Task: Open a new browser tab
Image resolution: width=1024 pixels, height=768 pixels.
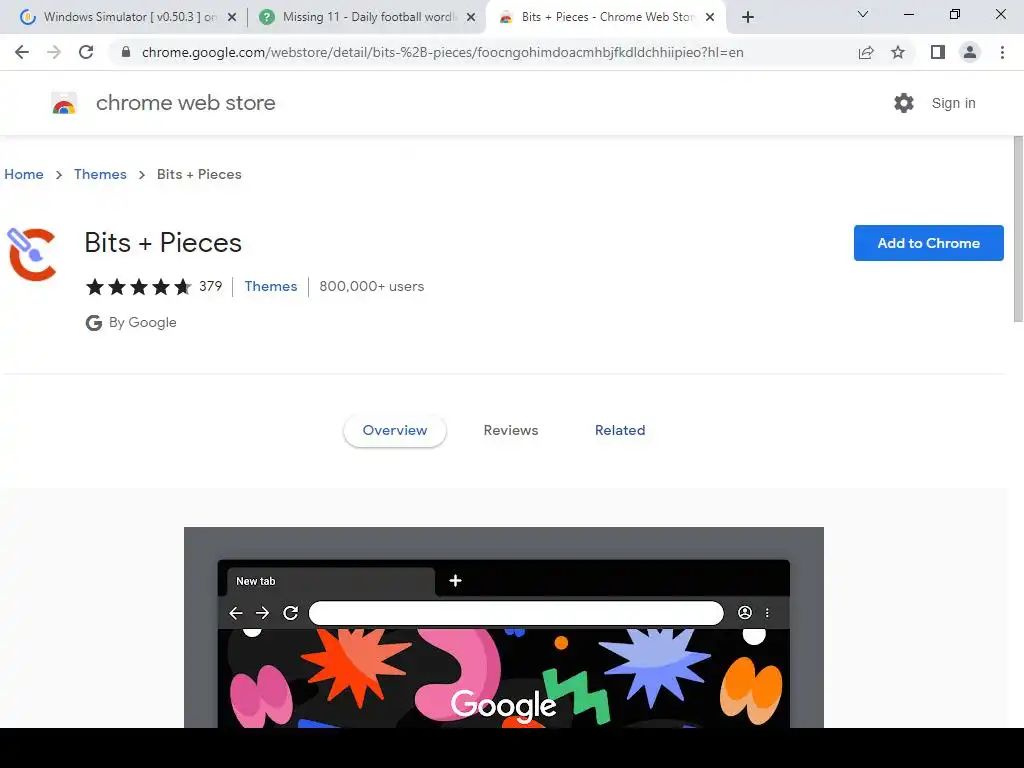Action: pos(748,17)
